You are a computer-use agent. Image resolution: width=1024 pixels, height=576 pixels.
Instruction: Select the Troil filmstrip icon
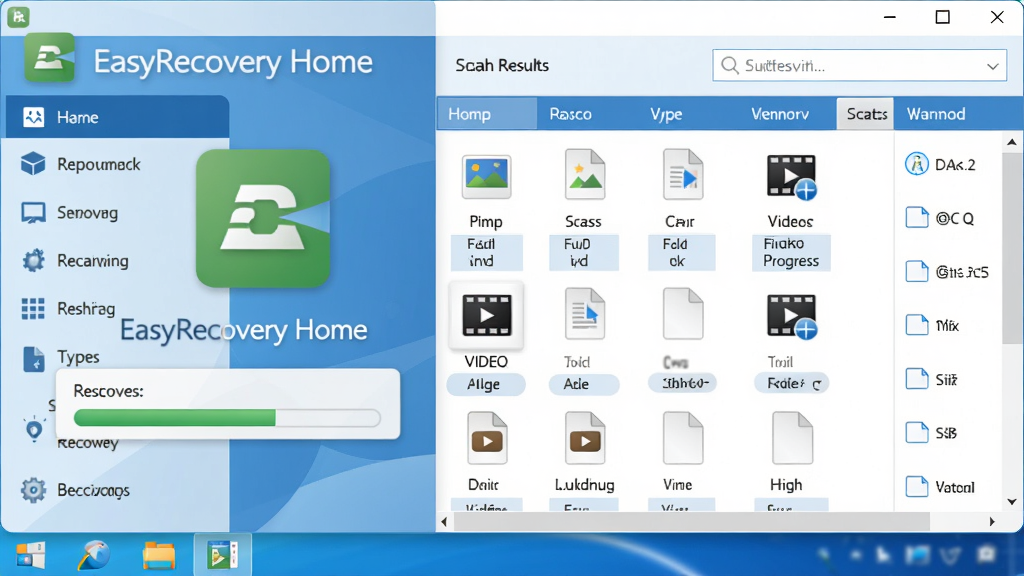(x=792, y=316)
